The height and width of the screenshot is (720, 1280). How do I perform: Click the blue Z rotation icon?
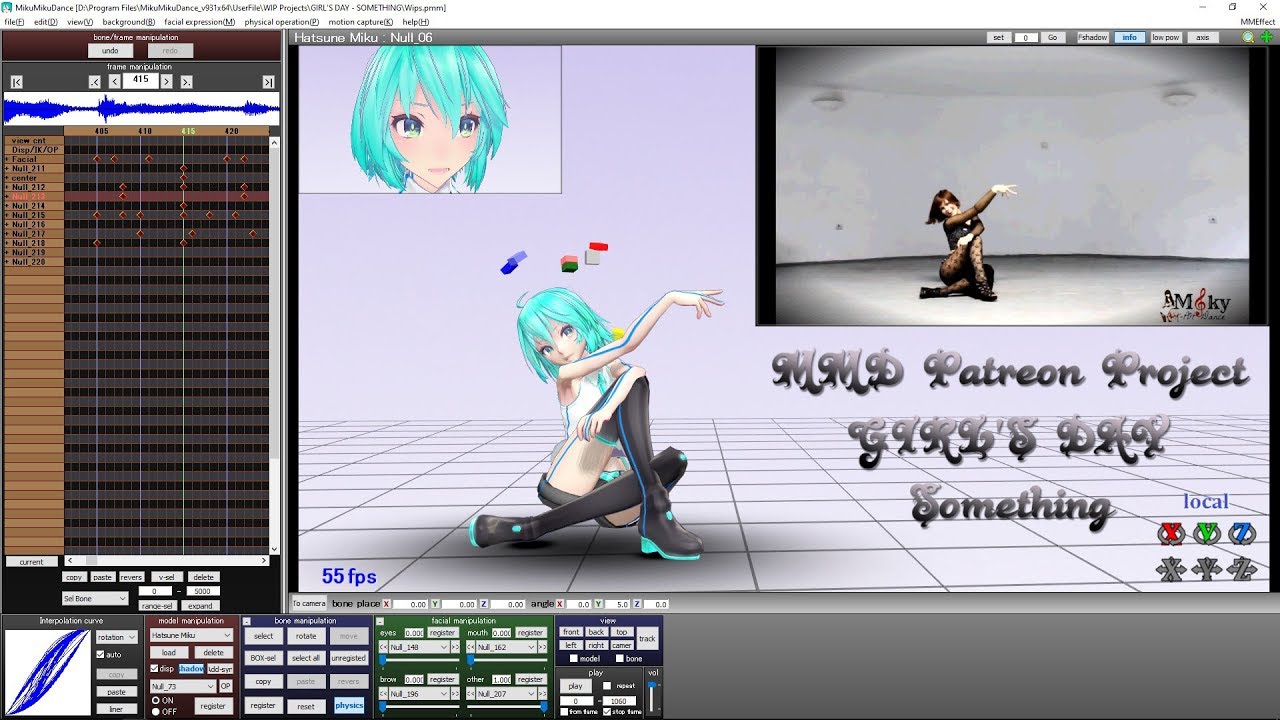pyautogui.click(x=1241, y=533)
